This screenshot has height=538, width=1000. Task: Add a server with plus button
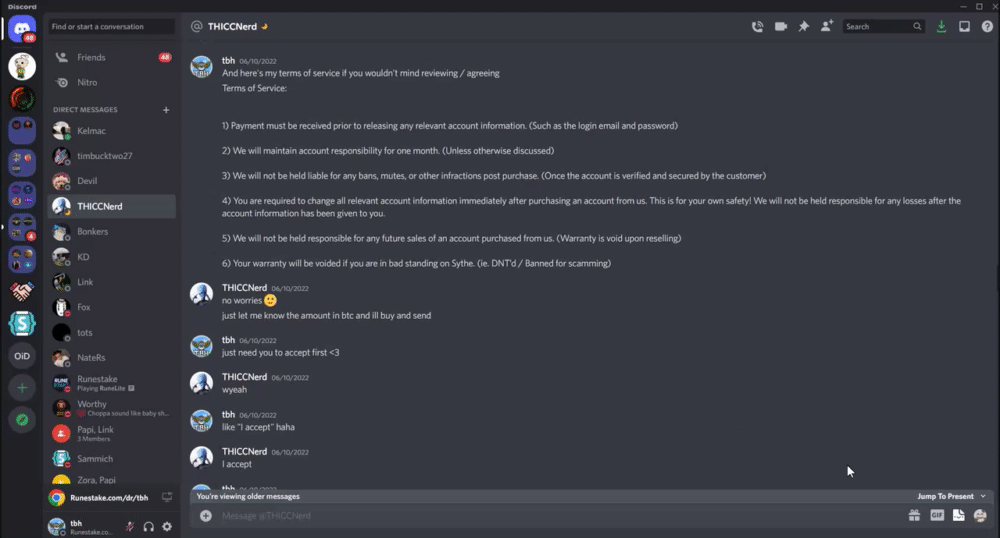pyautogui.click(x=22, y=387)
